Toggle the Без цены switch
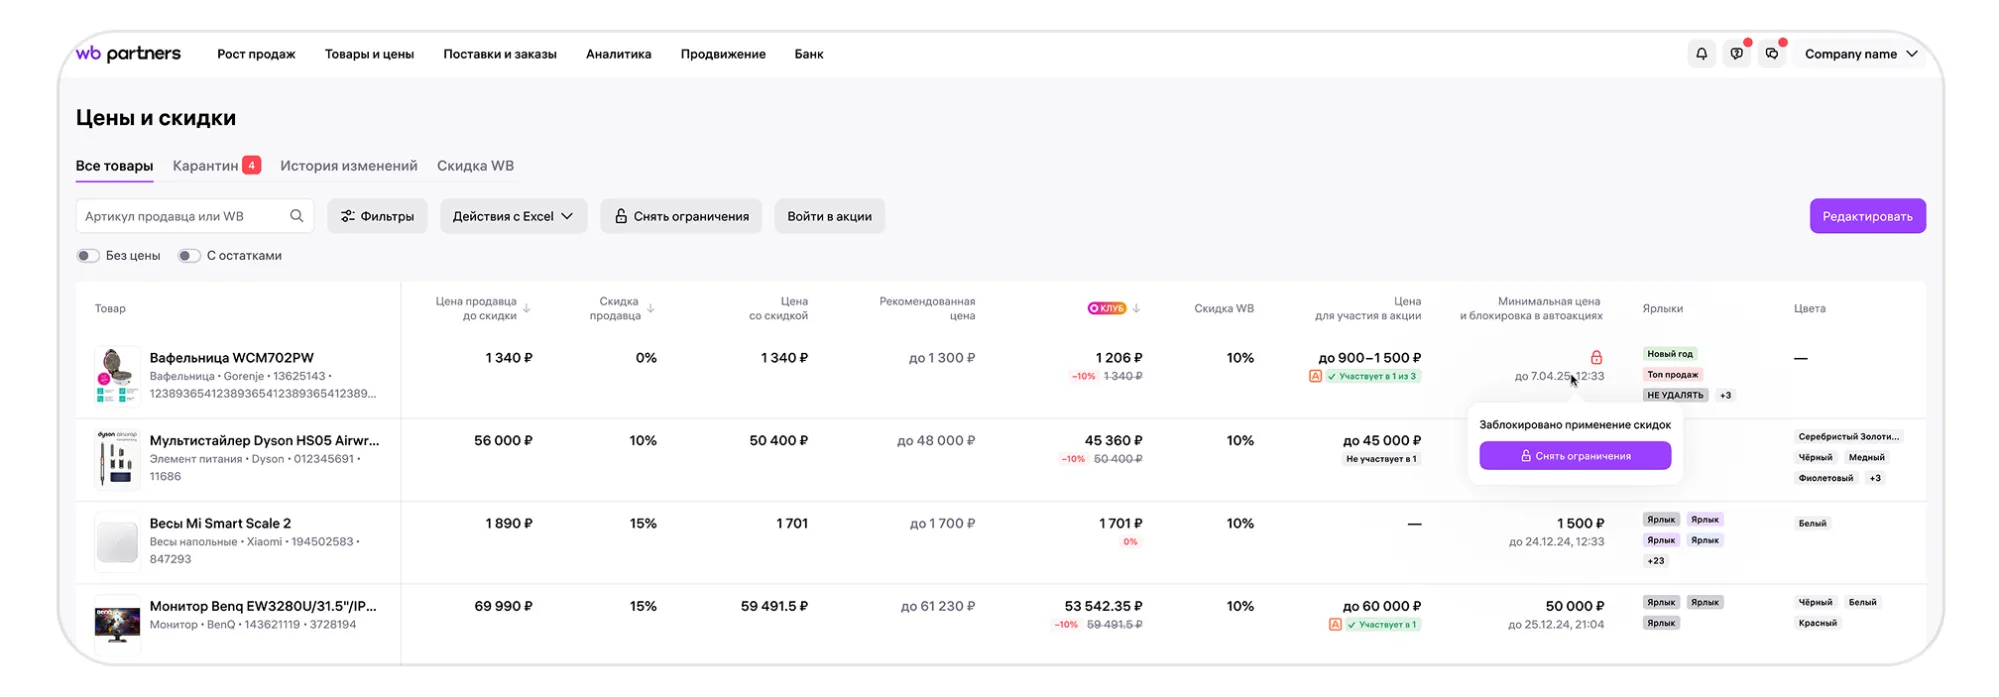 [x=88, y=256]
